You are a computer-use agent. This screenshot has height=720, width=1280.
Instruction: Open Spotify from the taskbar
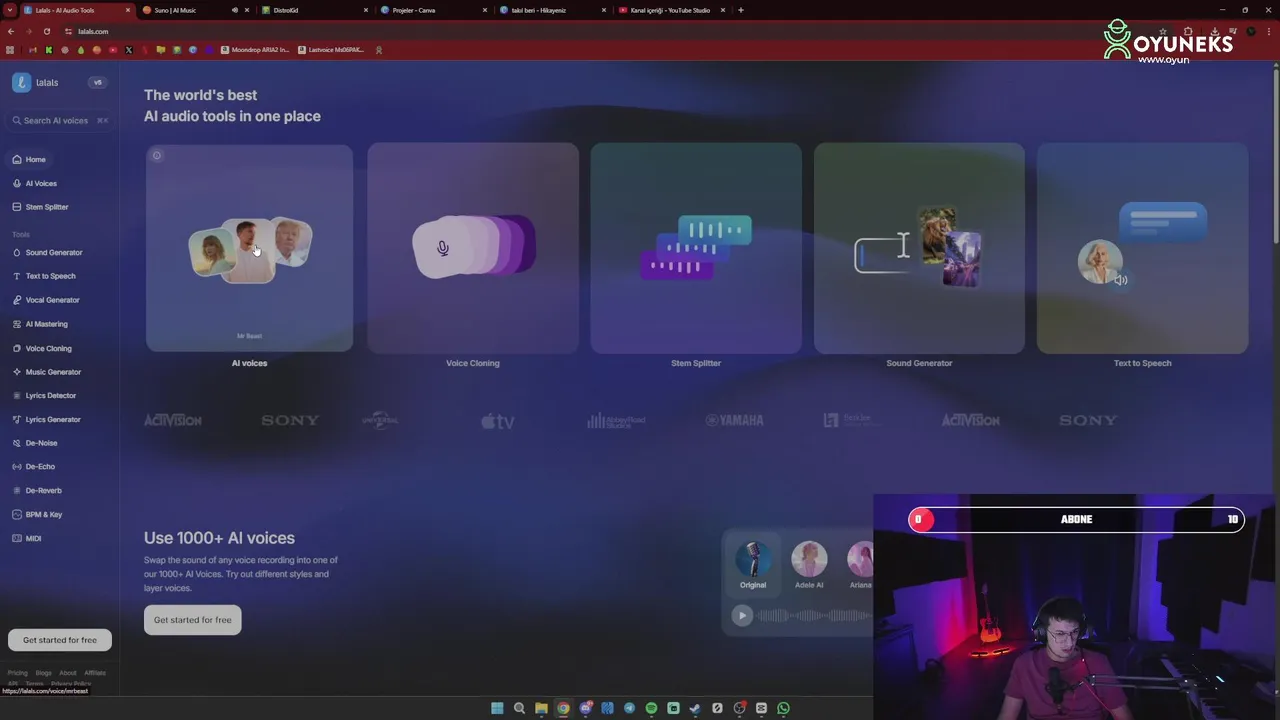[651, 708]
